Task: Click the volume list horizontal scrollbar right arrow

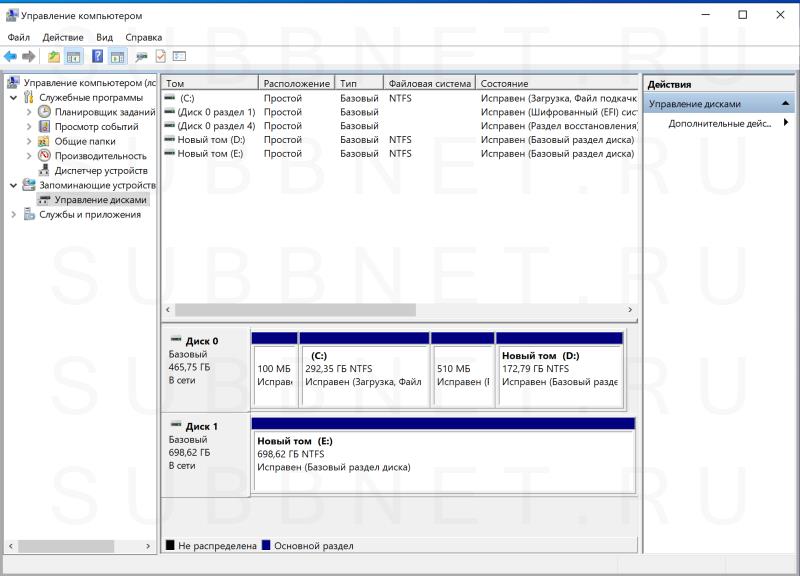Action: [630, 310]
